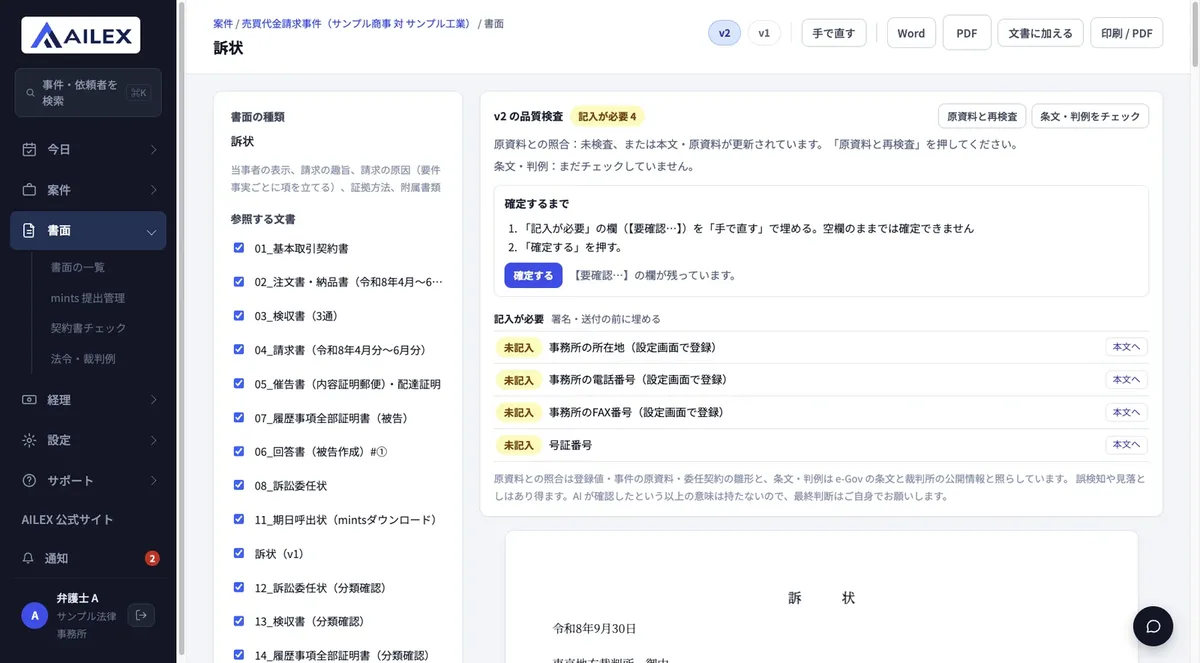
Task: Click 文書に加える button
Action: pyautogui.click(x=1040, y=33)
